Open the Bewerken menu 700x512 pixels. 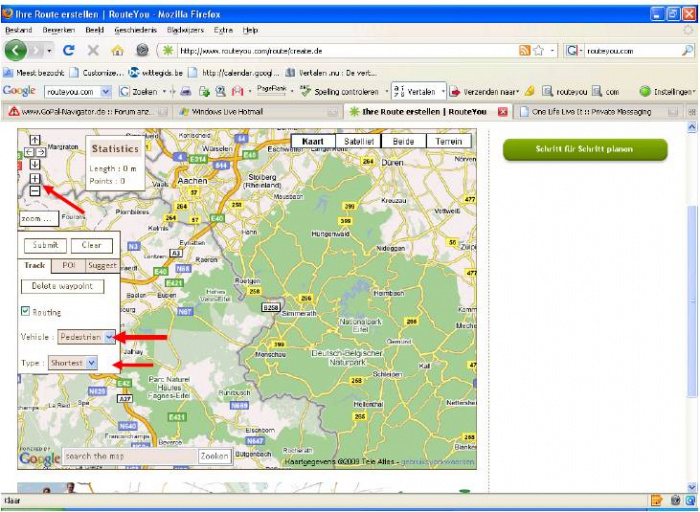tap(58, 30)
